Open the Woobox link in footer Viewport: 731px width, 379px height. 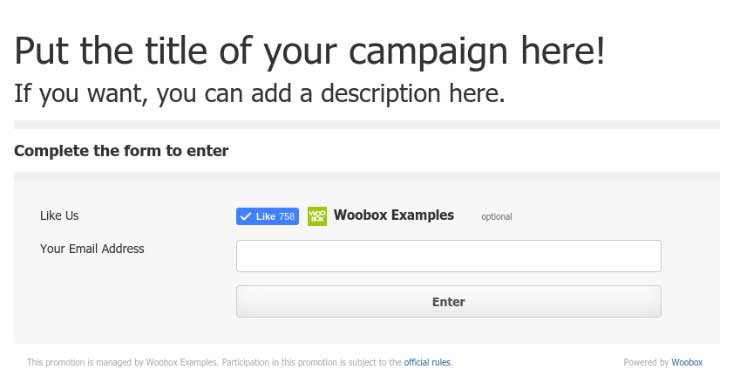[687, 362]
